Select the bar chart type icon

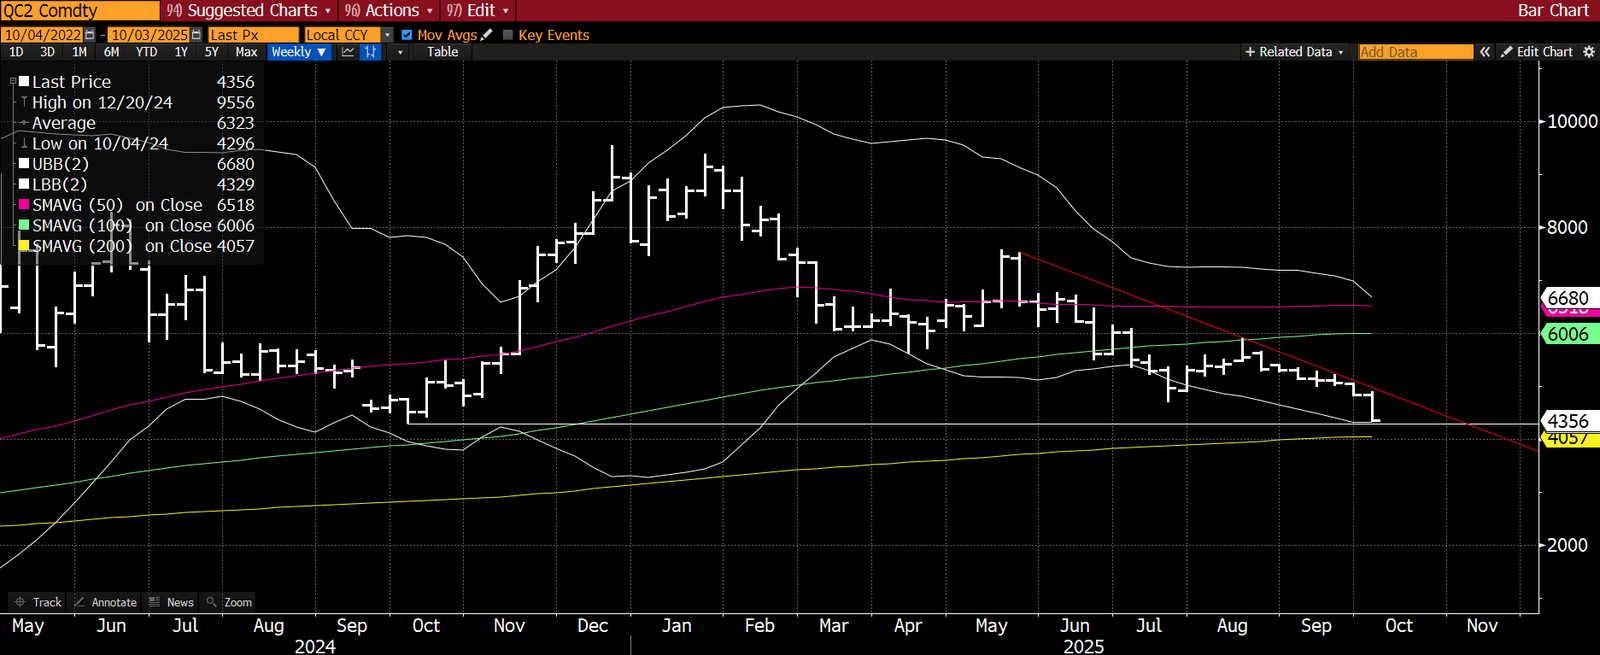pos(371,52)
